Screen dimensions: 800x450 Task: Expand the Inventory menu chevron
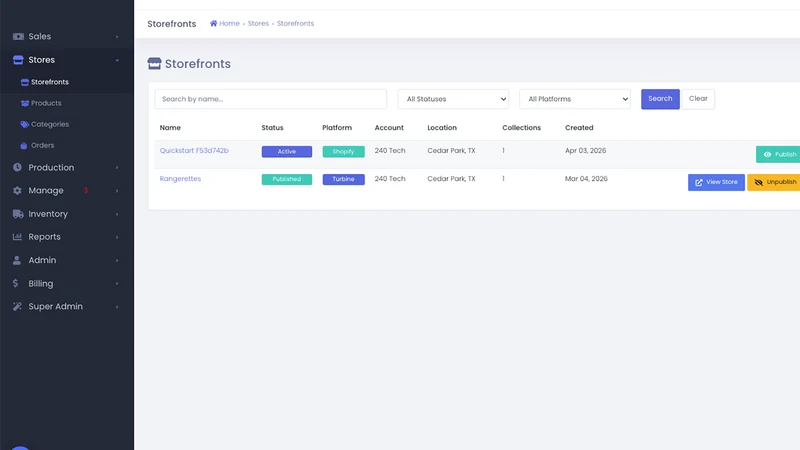point(117,214)
